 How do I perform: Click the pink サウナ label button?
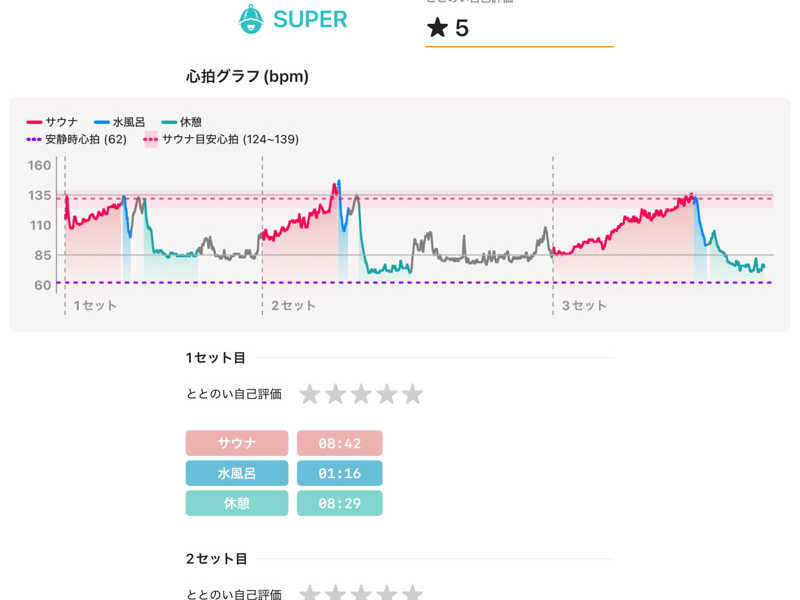[x=237, y=443]
